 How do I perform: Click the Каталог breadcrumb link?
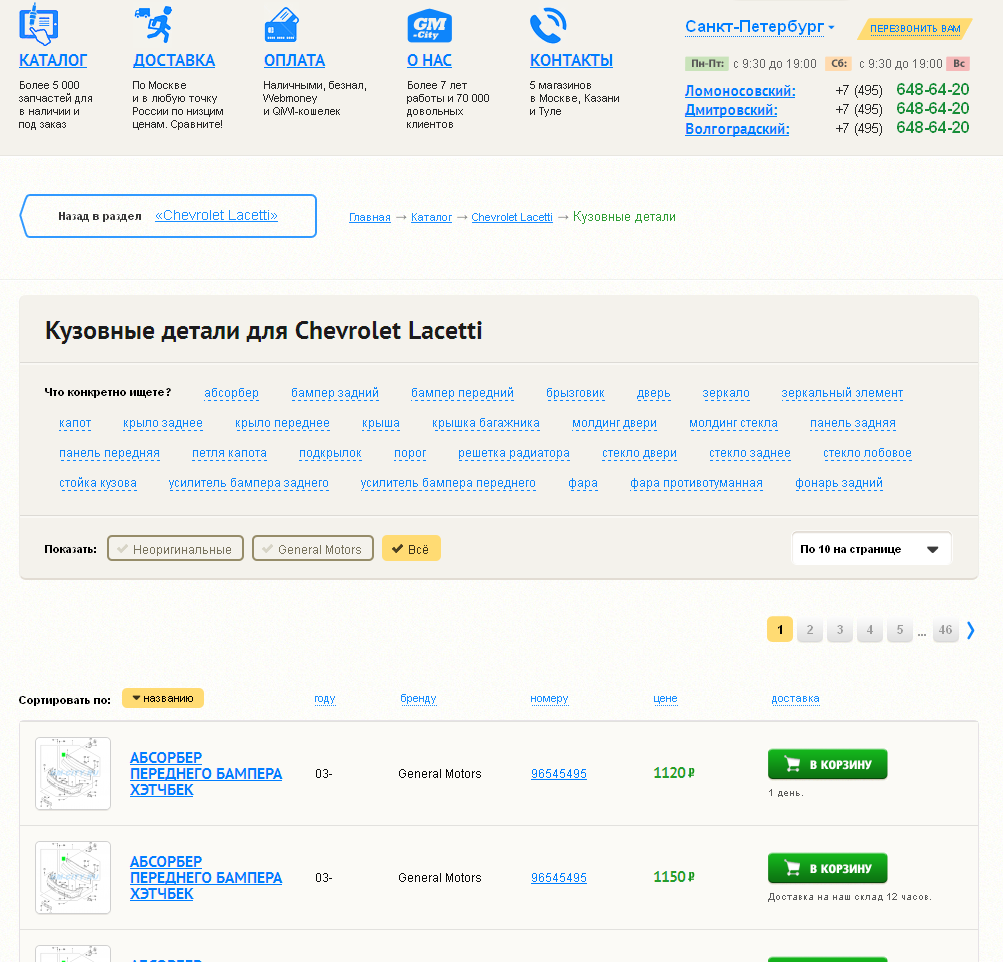tap(431, 217)
